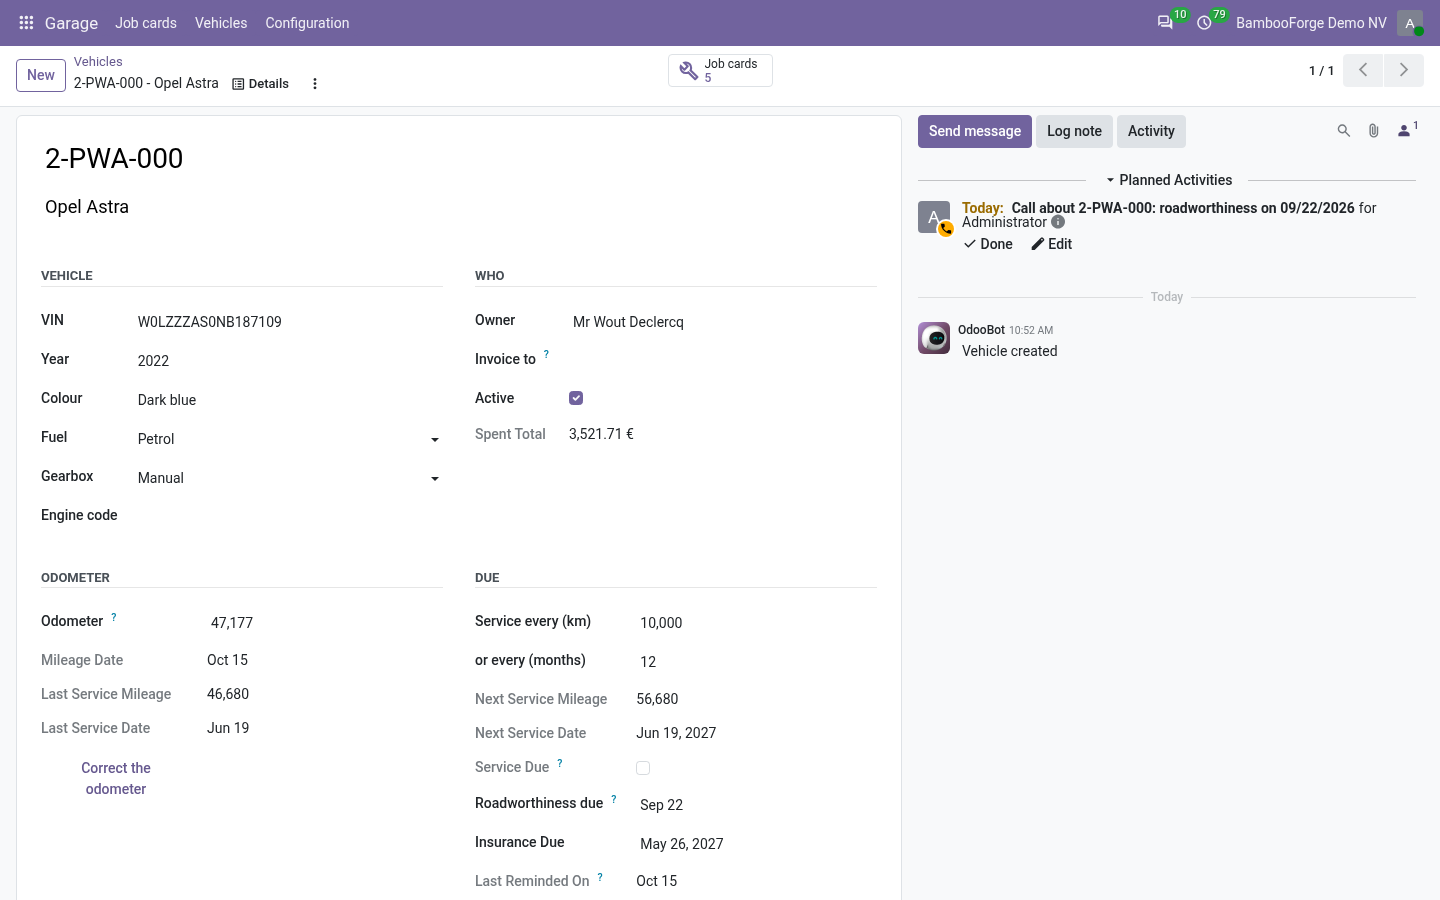Create a New vehicle record

click(x=41, y=75)
